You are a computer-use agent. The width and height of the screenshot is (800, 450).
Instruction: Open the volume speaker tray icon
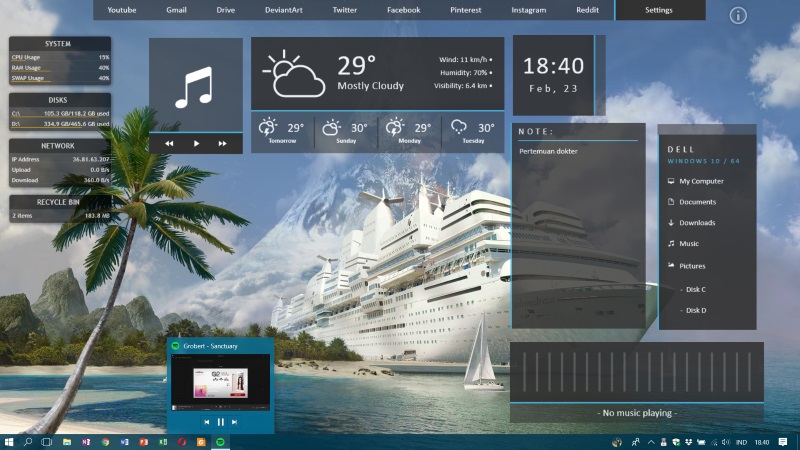(726, 442)
